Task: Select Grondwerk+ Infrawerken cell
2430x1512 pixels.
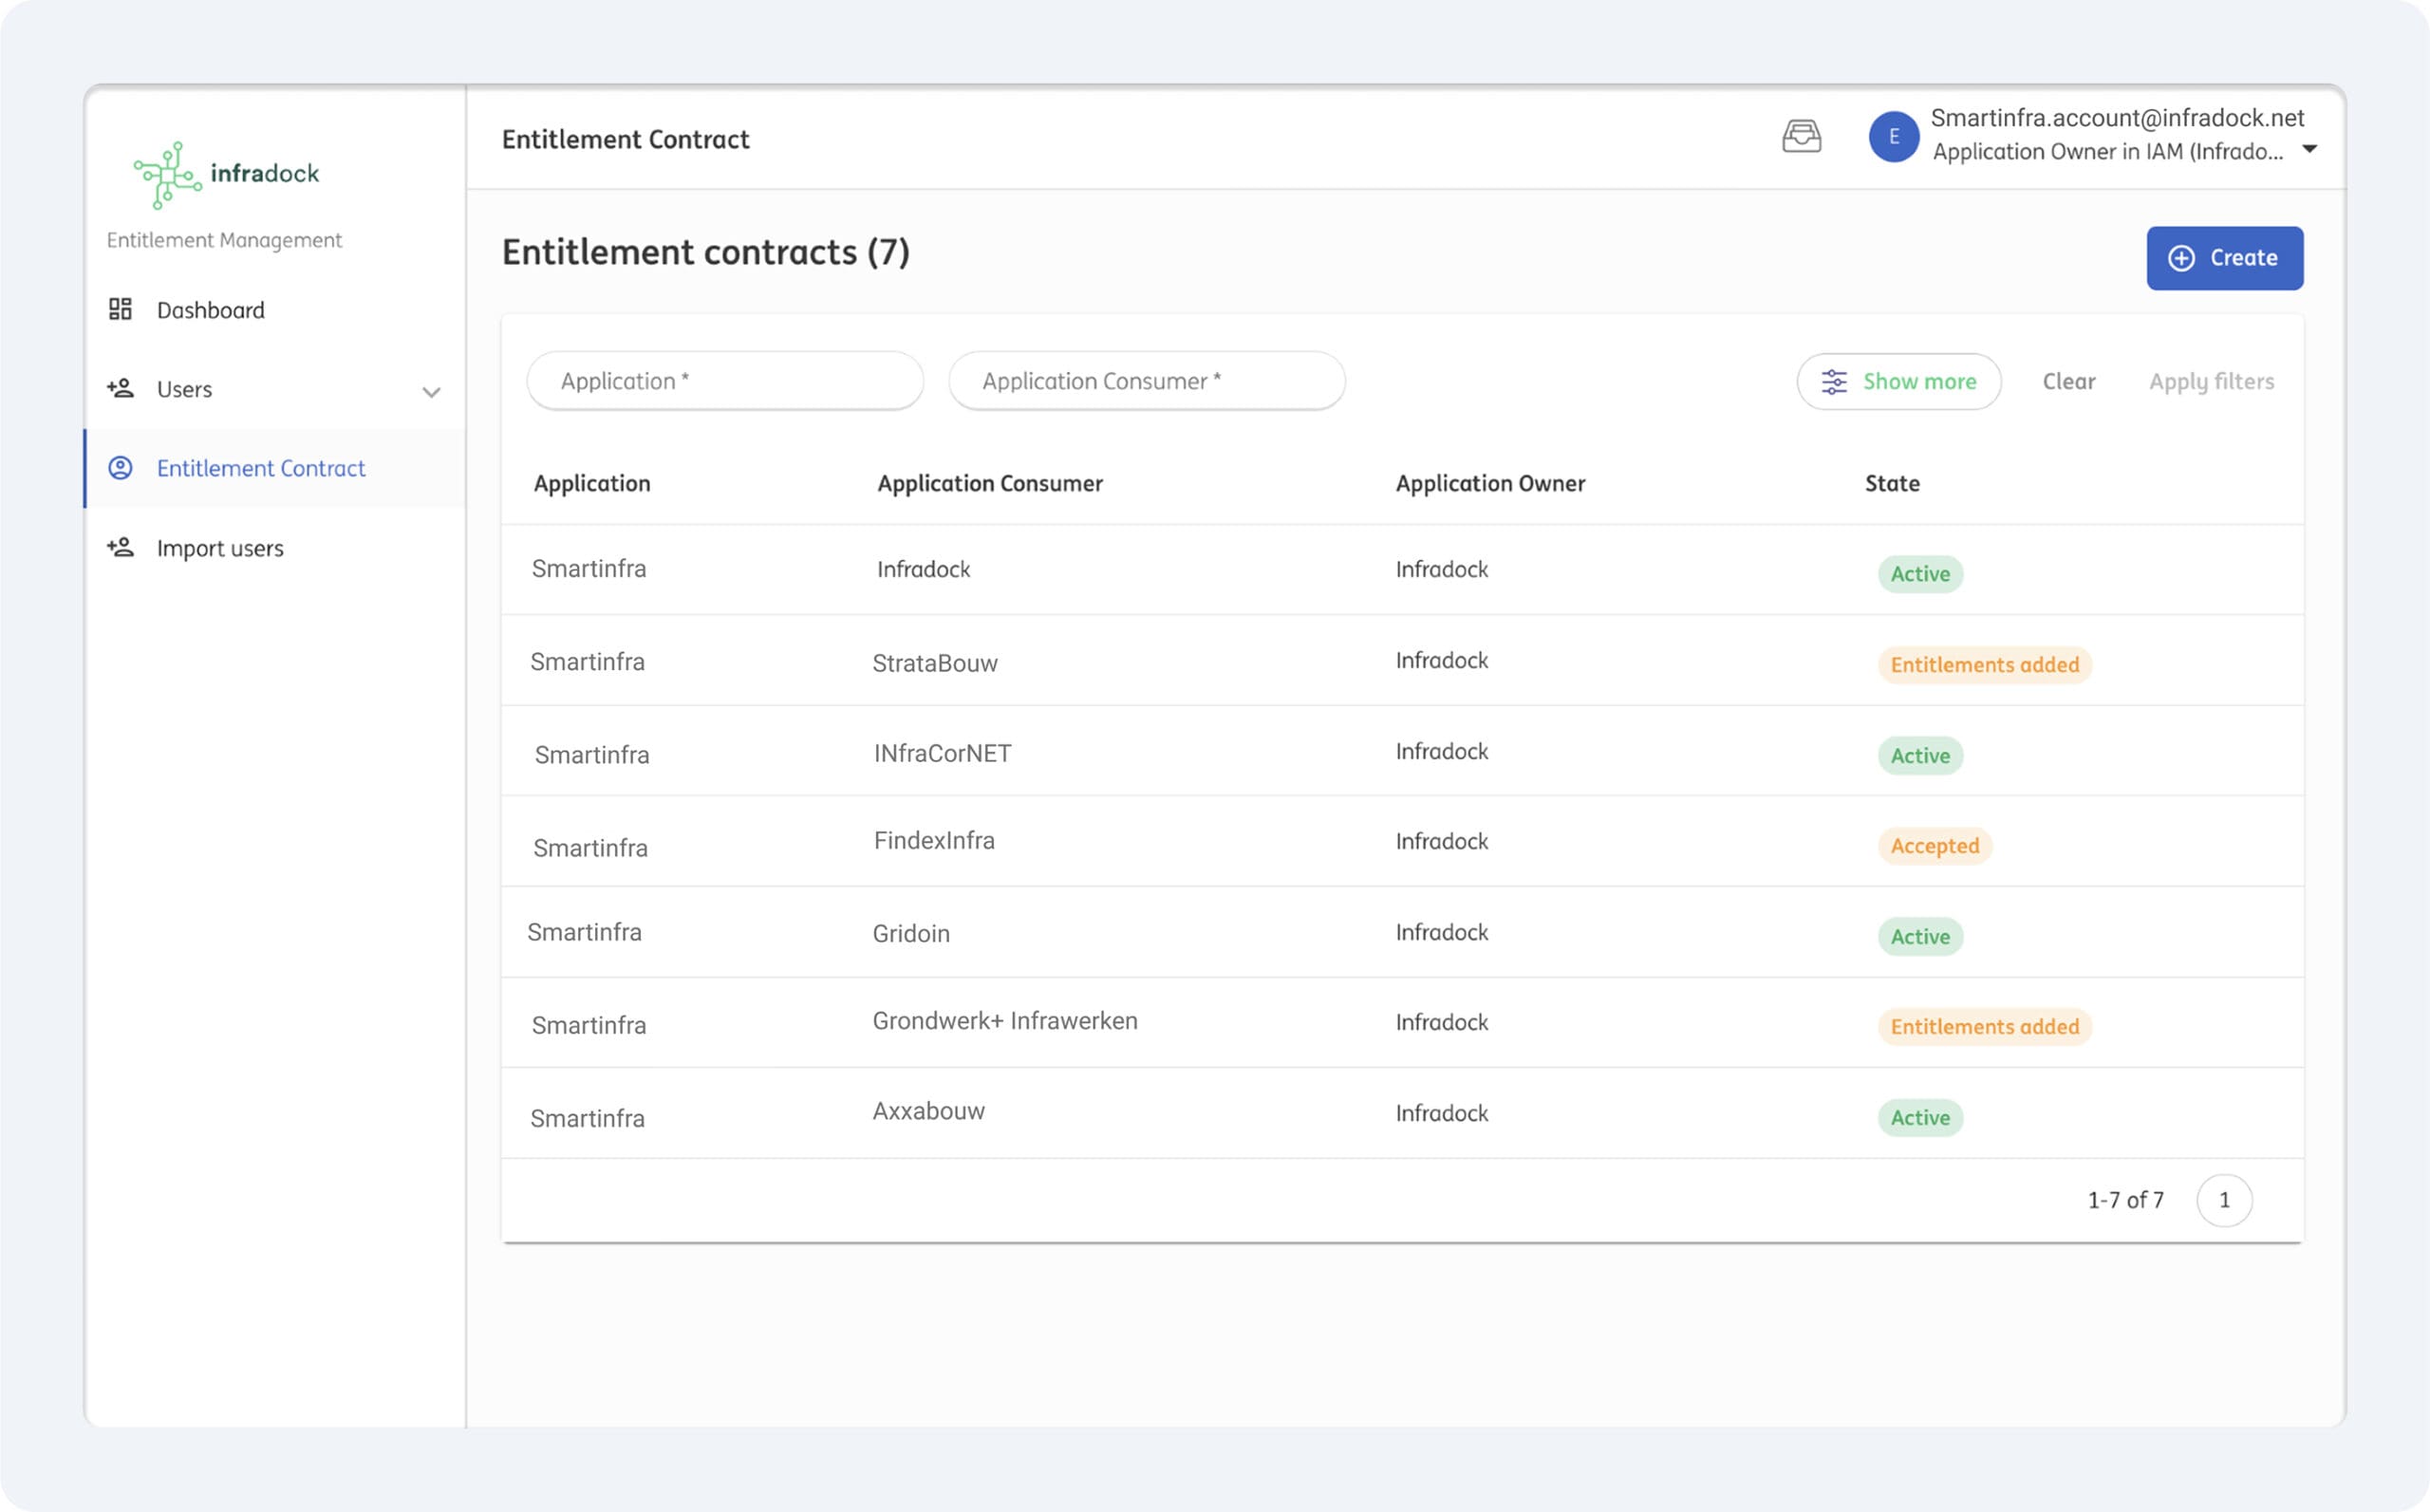Action: tap(1005, 1021)
